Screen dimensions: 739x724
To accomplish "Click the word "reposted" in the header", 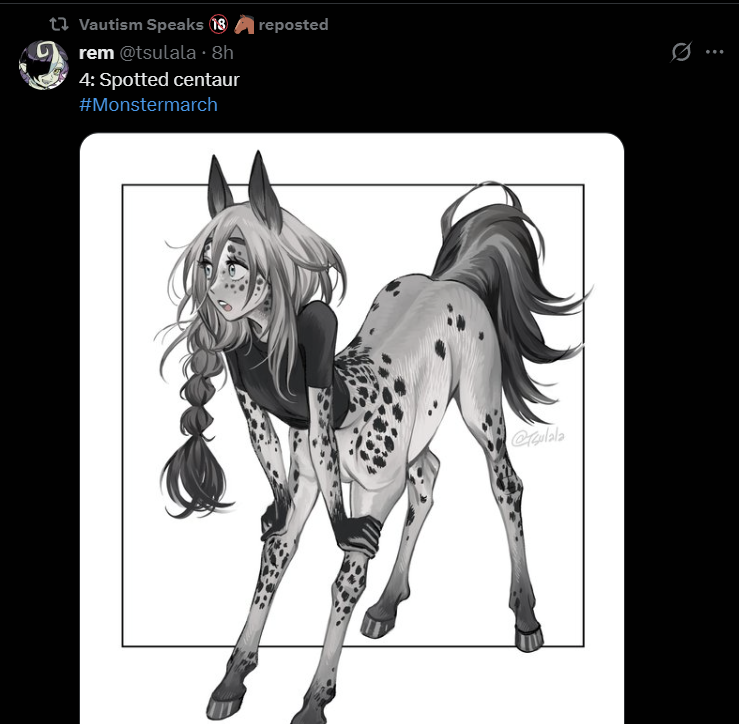I will click(293, 25).
